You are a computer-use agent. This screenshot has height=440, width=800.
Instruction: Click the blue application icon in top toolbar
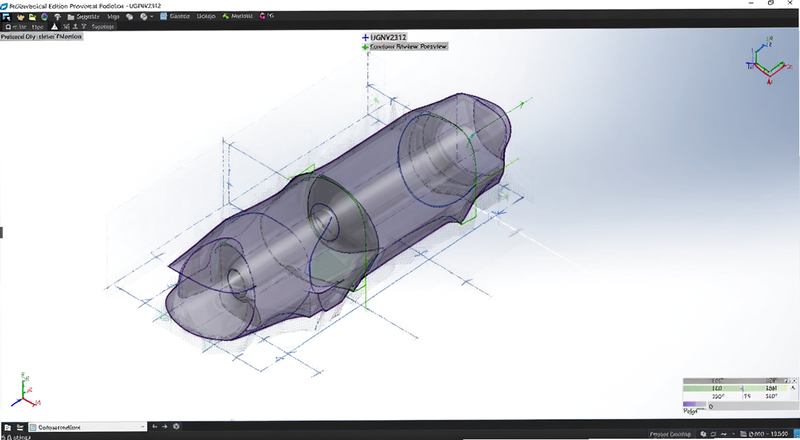(6, 16)
